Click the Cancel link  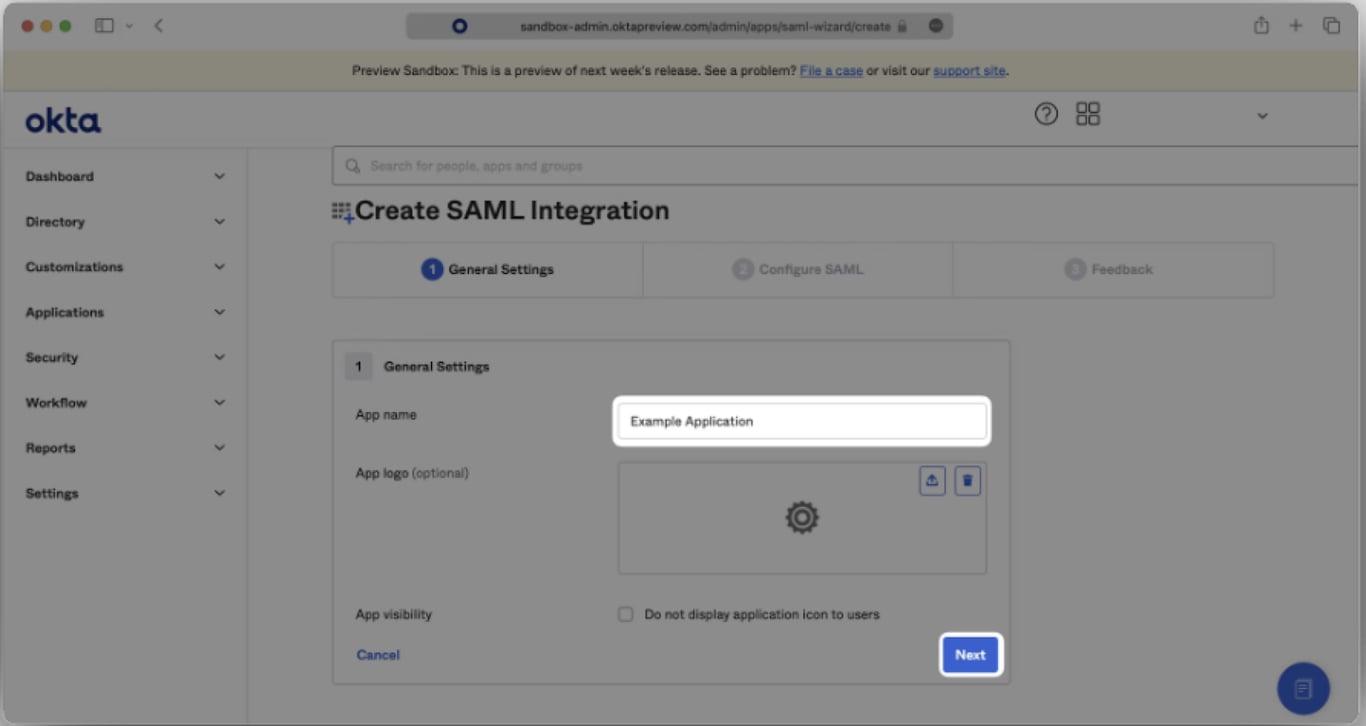378,655
